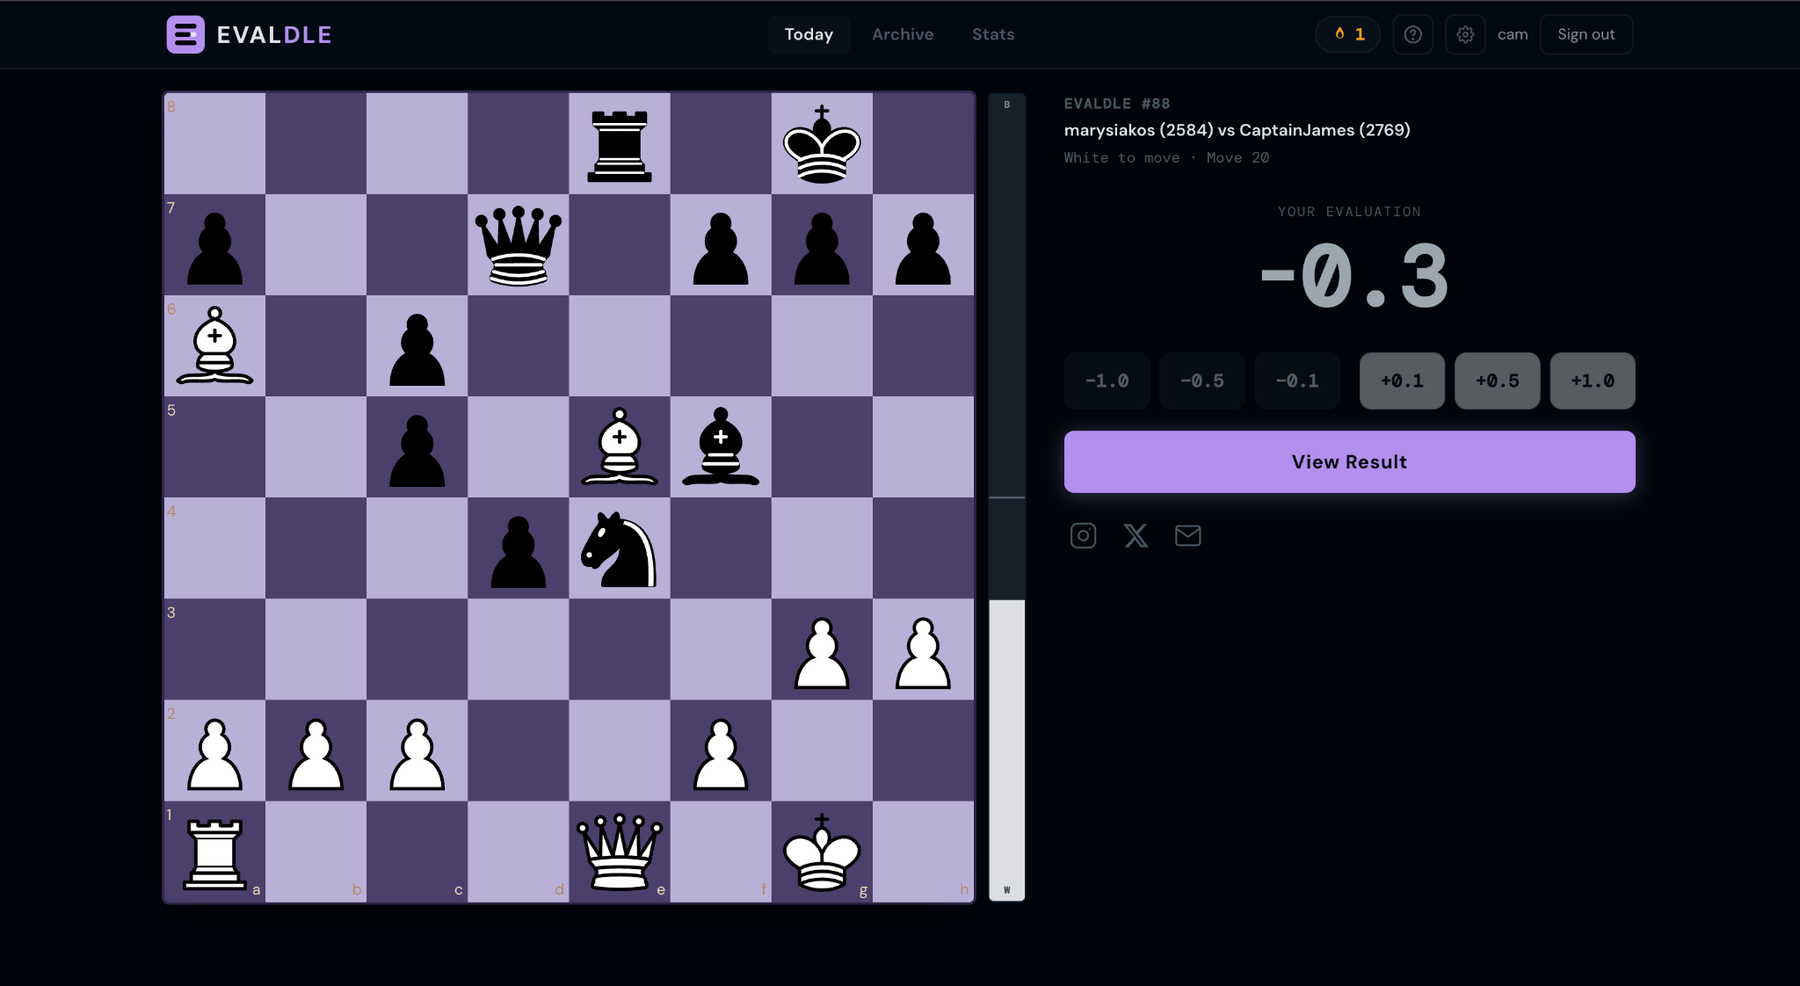Viewport: 1800px width, 986px height.
Task: Click the cam username
Action: click(1512, 35)
